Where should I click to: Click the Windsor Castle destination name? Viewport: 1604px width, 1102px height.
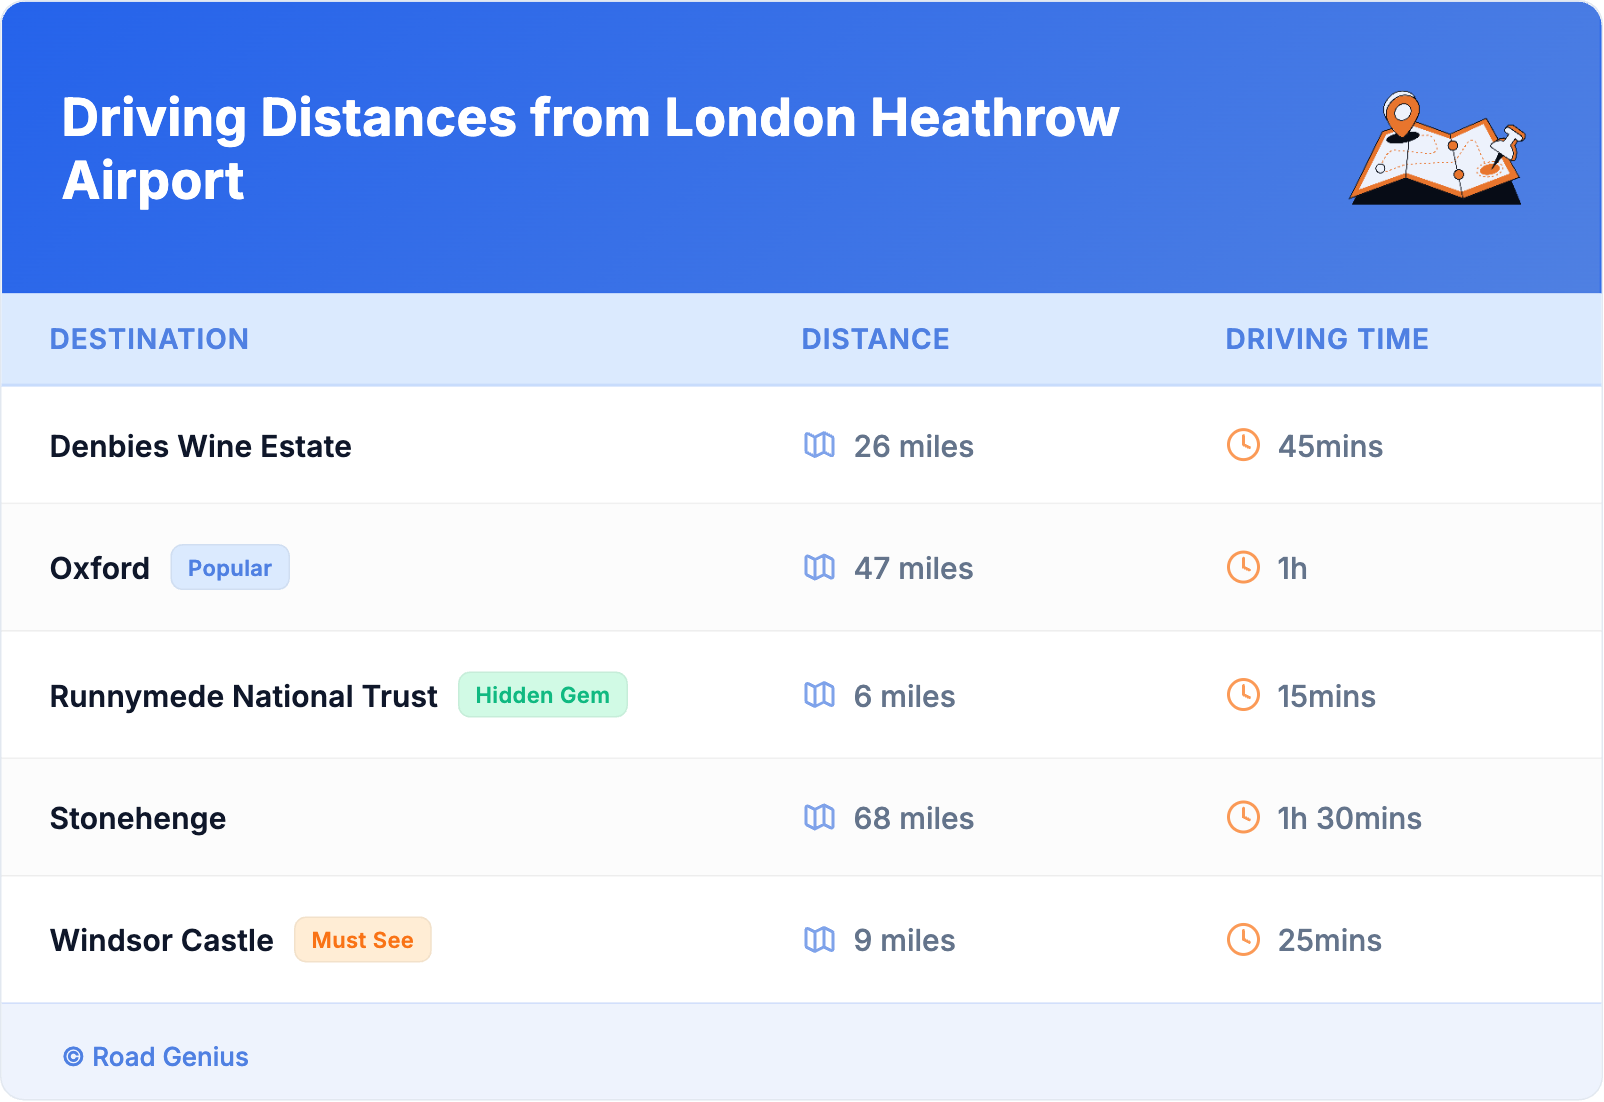[161, 940]
